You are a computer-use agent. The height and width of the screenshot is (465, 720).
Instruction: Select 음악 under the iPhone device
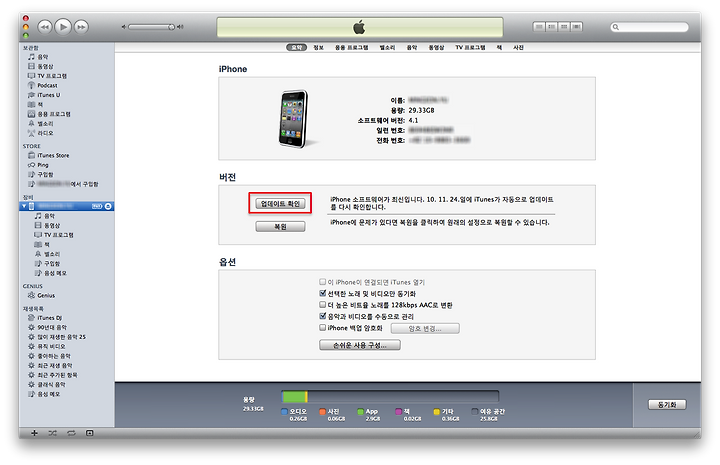[x=45, y=216]
